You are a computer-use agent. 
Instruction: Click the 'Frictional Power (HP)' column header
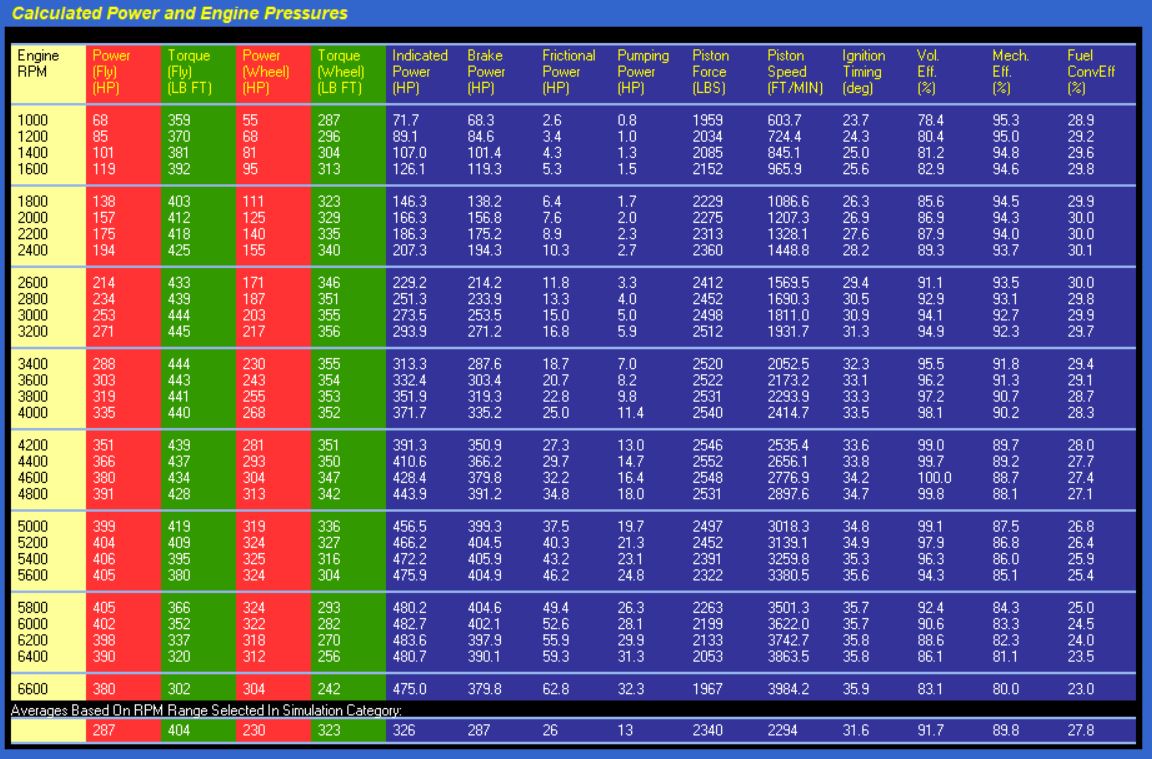point(568,71)
